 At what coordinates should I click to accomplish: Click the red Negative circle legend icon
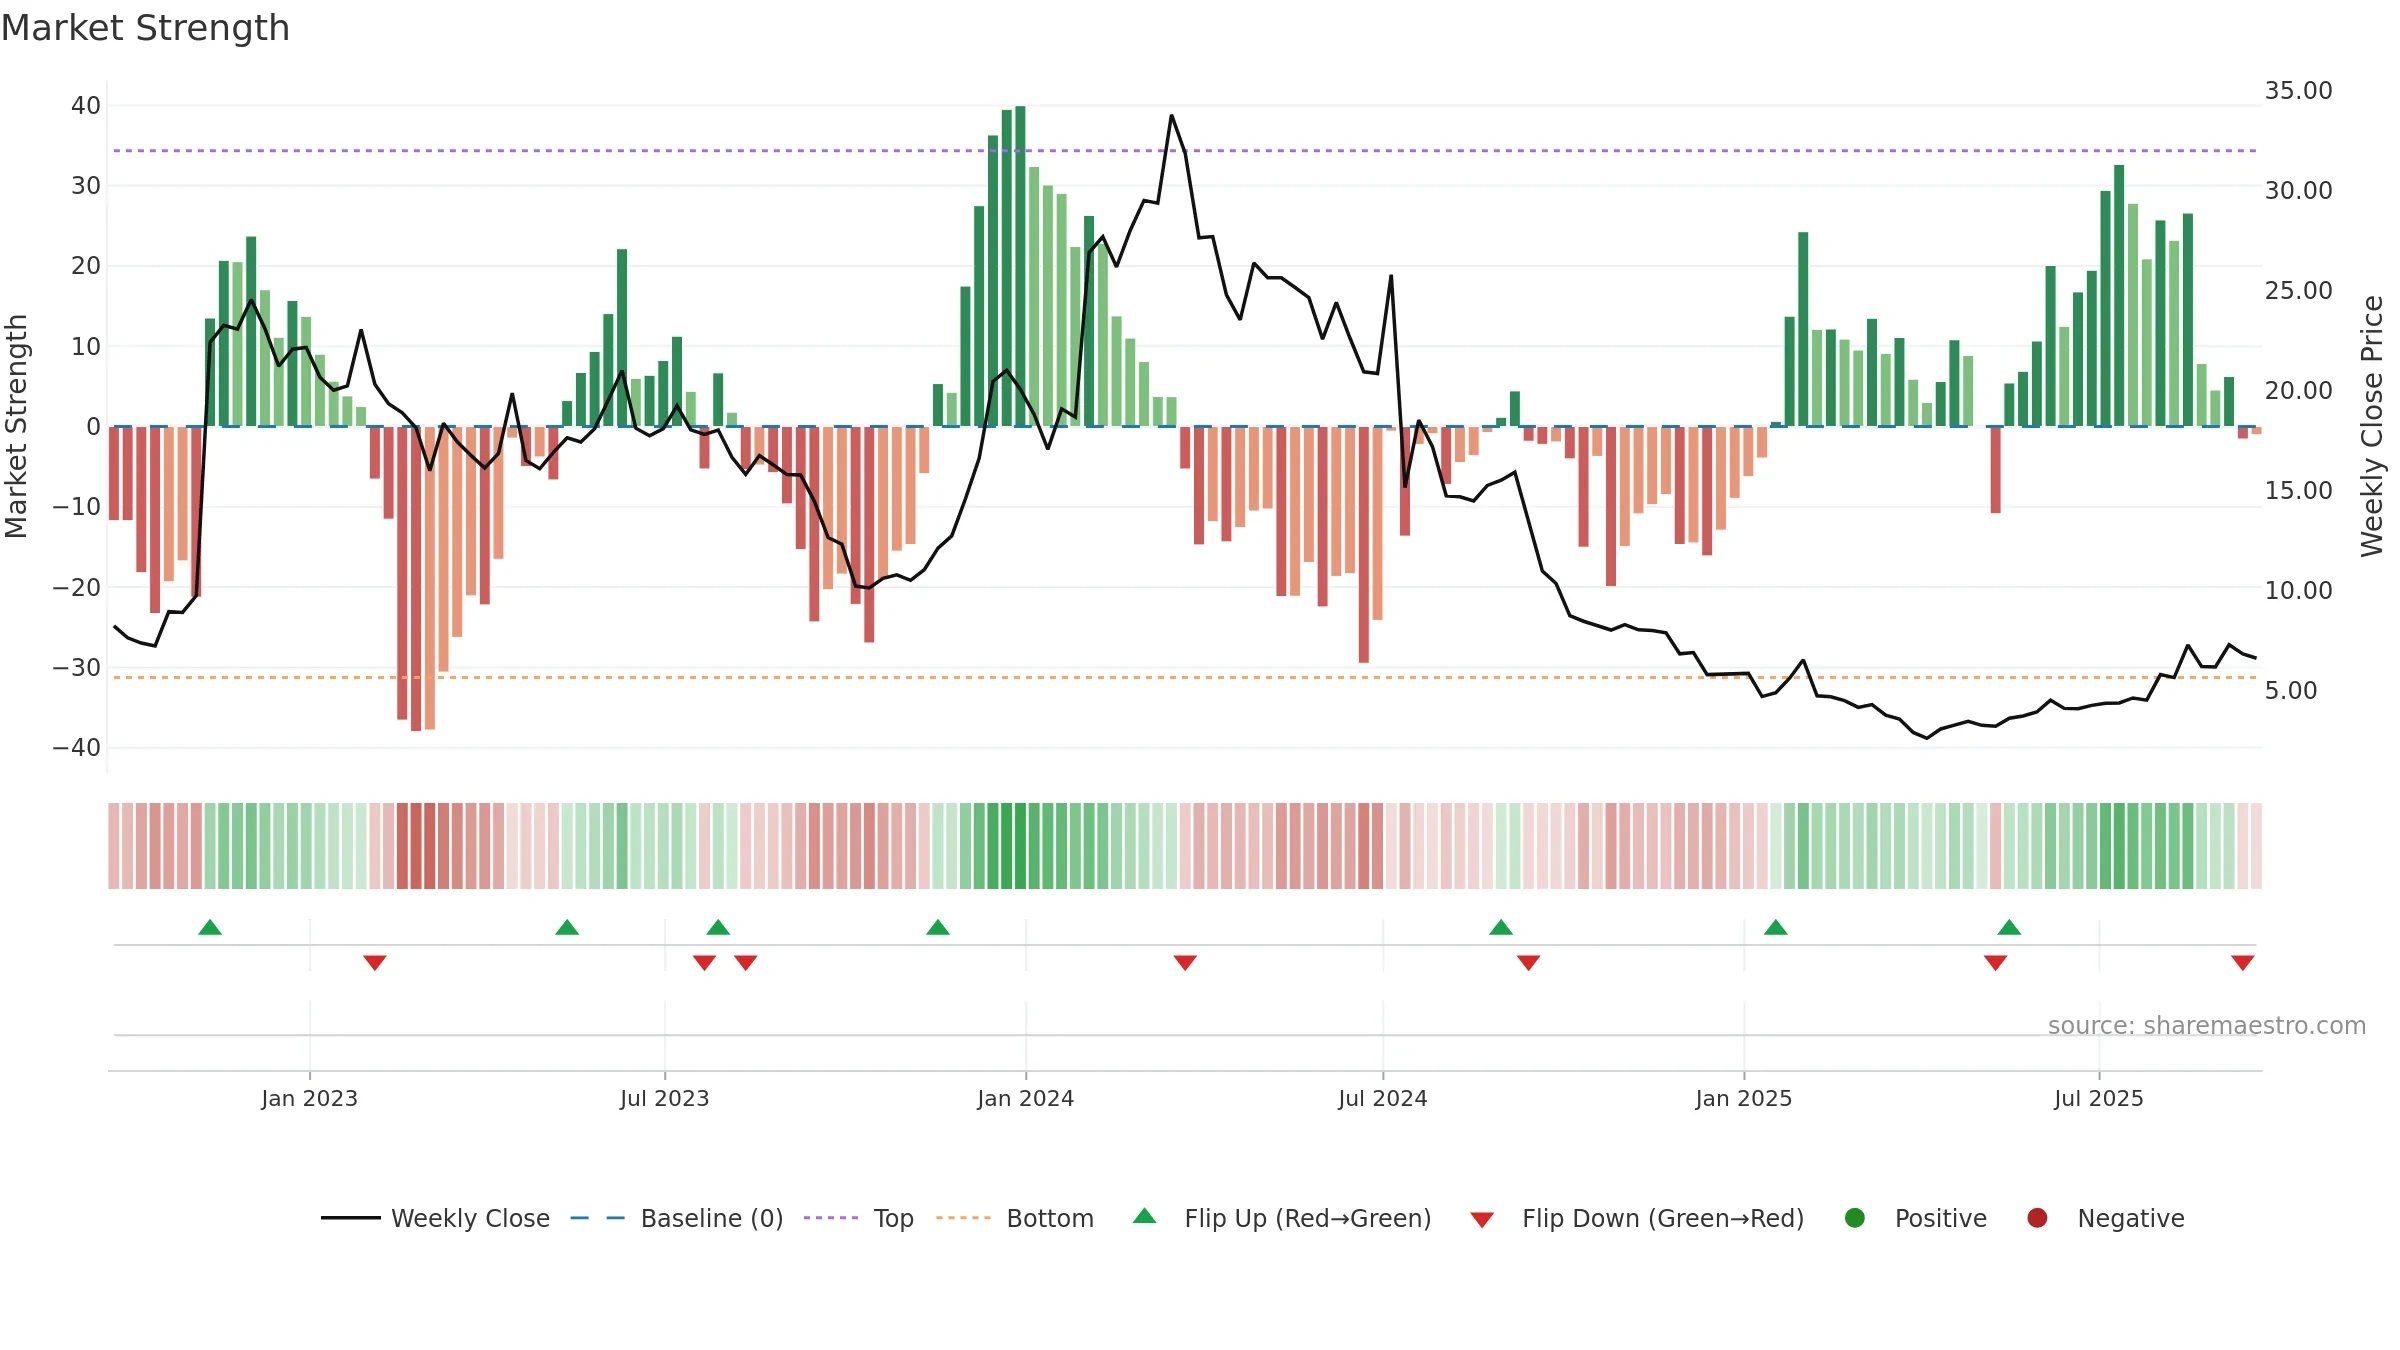2037,1218
